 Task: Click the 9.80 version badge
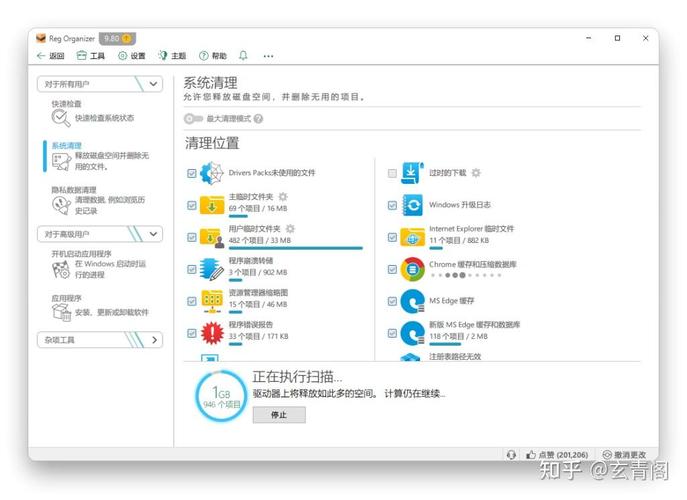(x=117, y=39)
